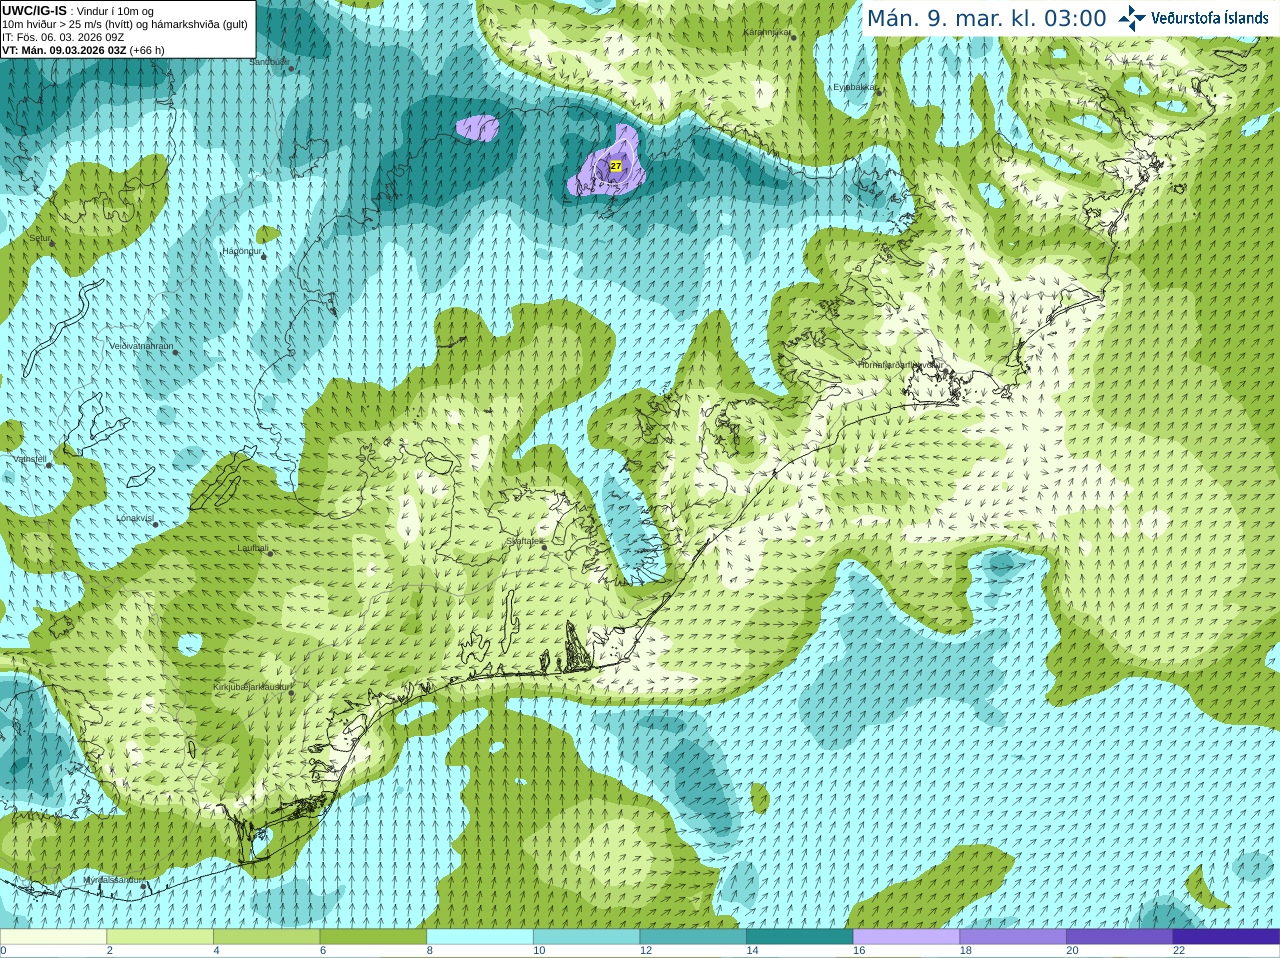The width and height of the screenshot is (1280, 958).
Task: Select the 0–2 m/s legend color swatch
Action: [53, 937]
